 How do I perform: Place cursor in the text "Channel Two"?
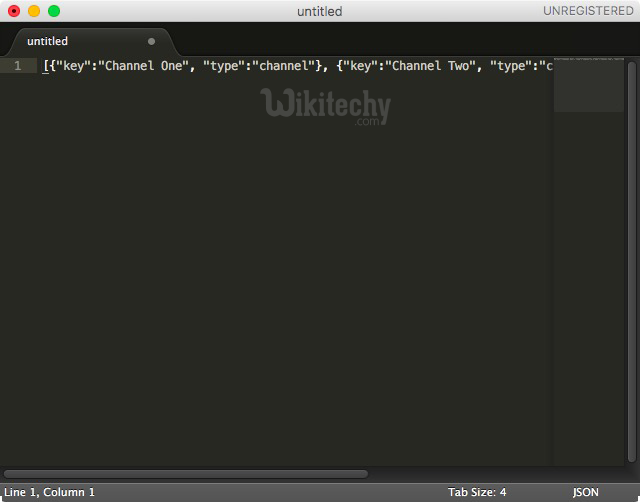[x=430, y=66]
